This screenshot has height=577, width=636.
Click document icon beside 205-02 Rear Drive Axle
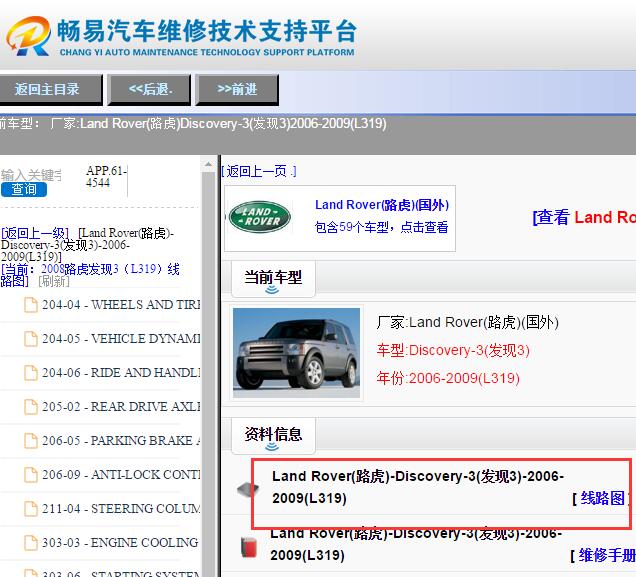pos(31,407)
